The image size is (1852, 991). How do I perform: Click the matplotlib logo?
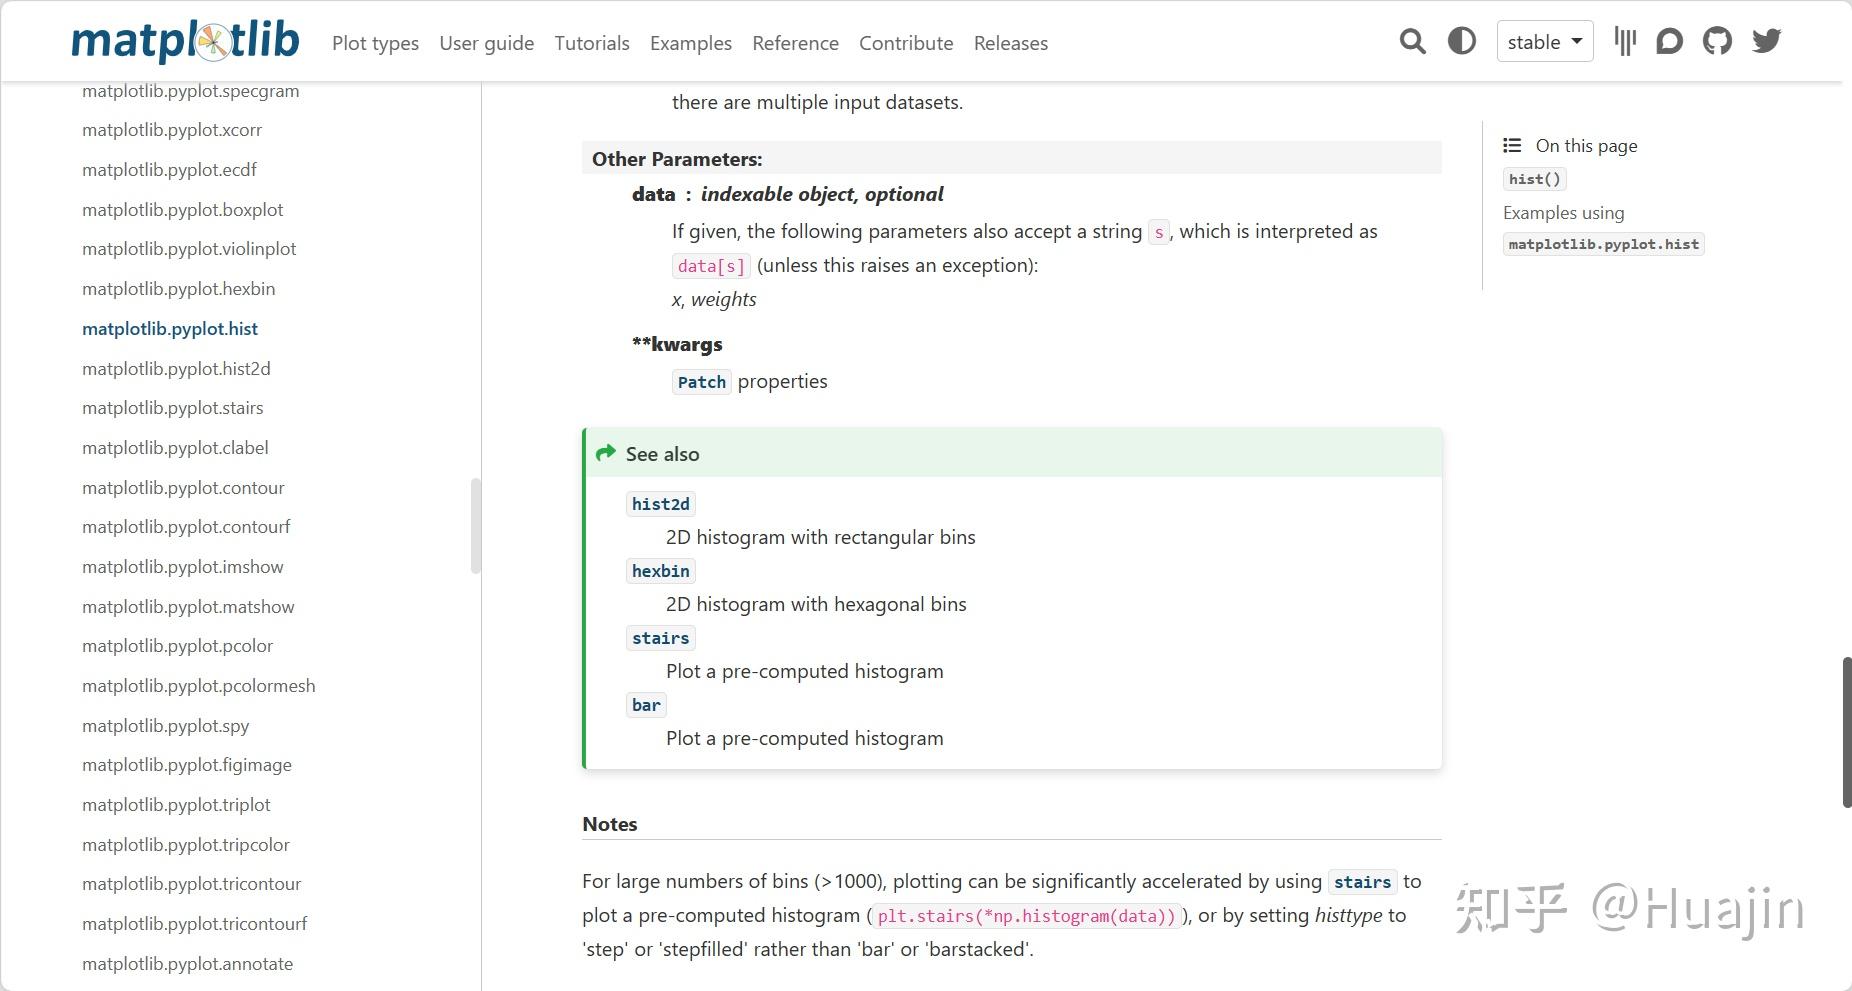[185, 42]
